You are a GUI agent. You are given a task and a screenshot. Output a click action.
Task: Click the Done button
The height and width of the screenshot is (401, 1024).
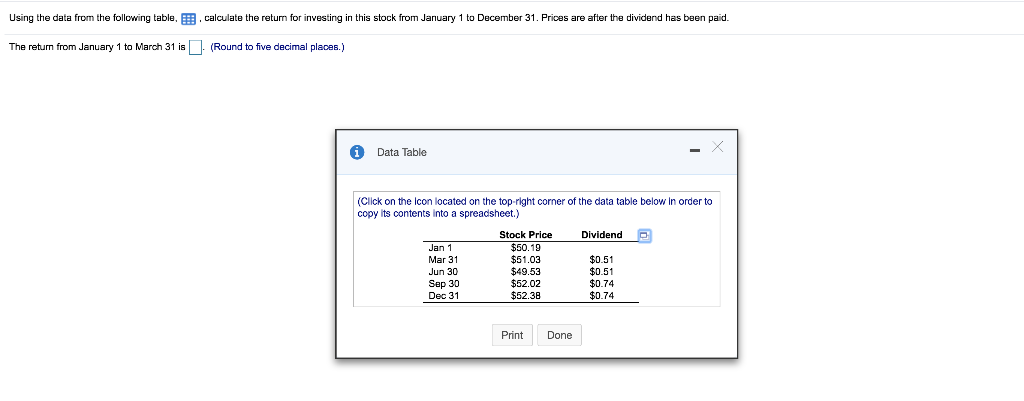[560, 335]
